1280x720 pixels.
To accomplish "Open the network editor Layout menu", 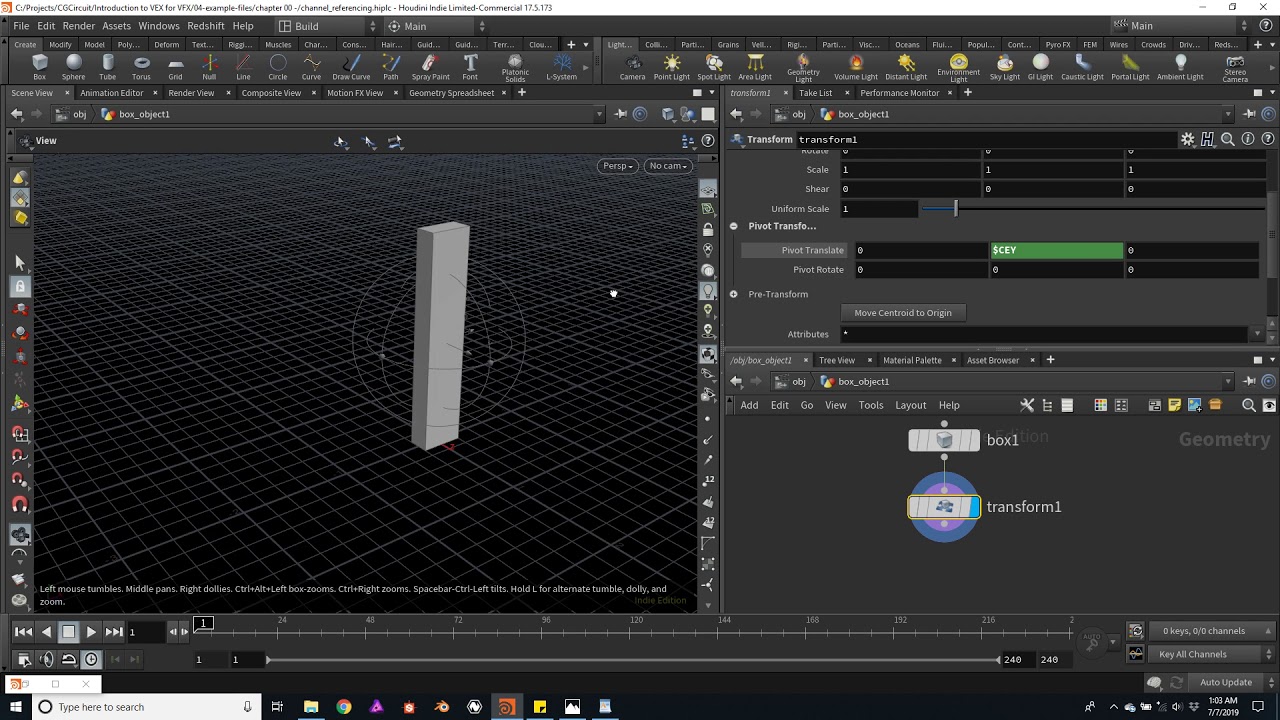I will [910, 405].
